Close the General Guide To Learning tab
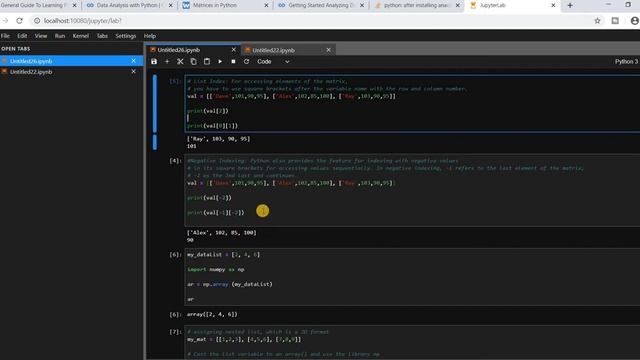This screenshot has width=640, height=360. (74, 5)
